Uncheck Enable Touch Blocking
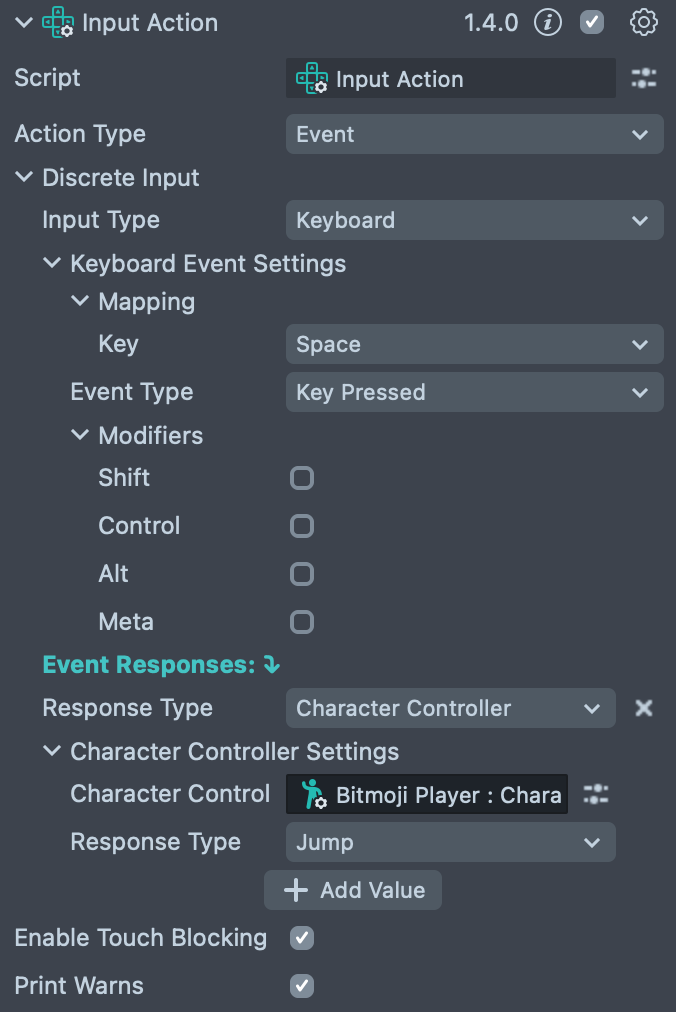This screenshot has height=1012, width=676. click(x=302, y=938)
